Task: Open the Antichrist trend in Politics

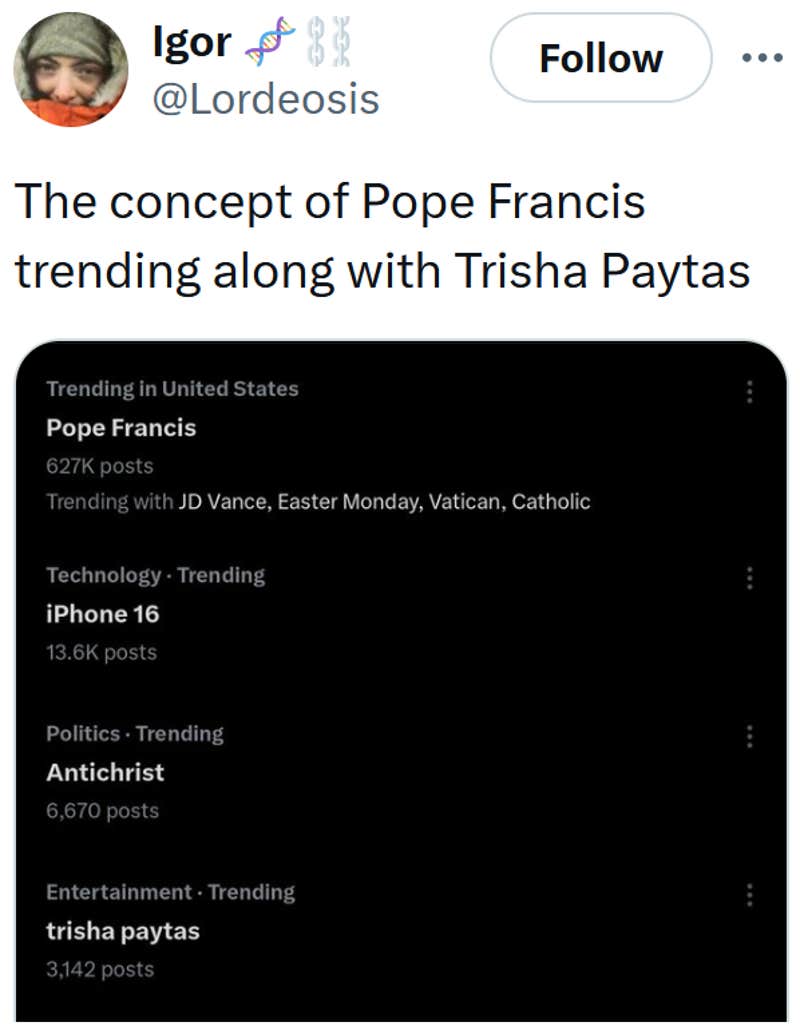Action: (105, 772)
